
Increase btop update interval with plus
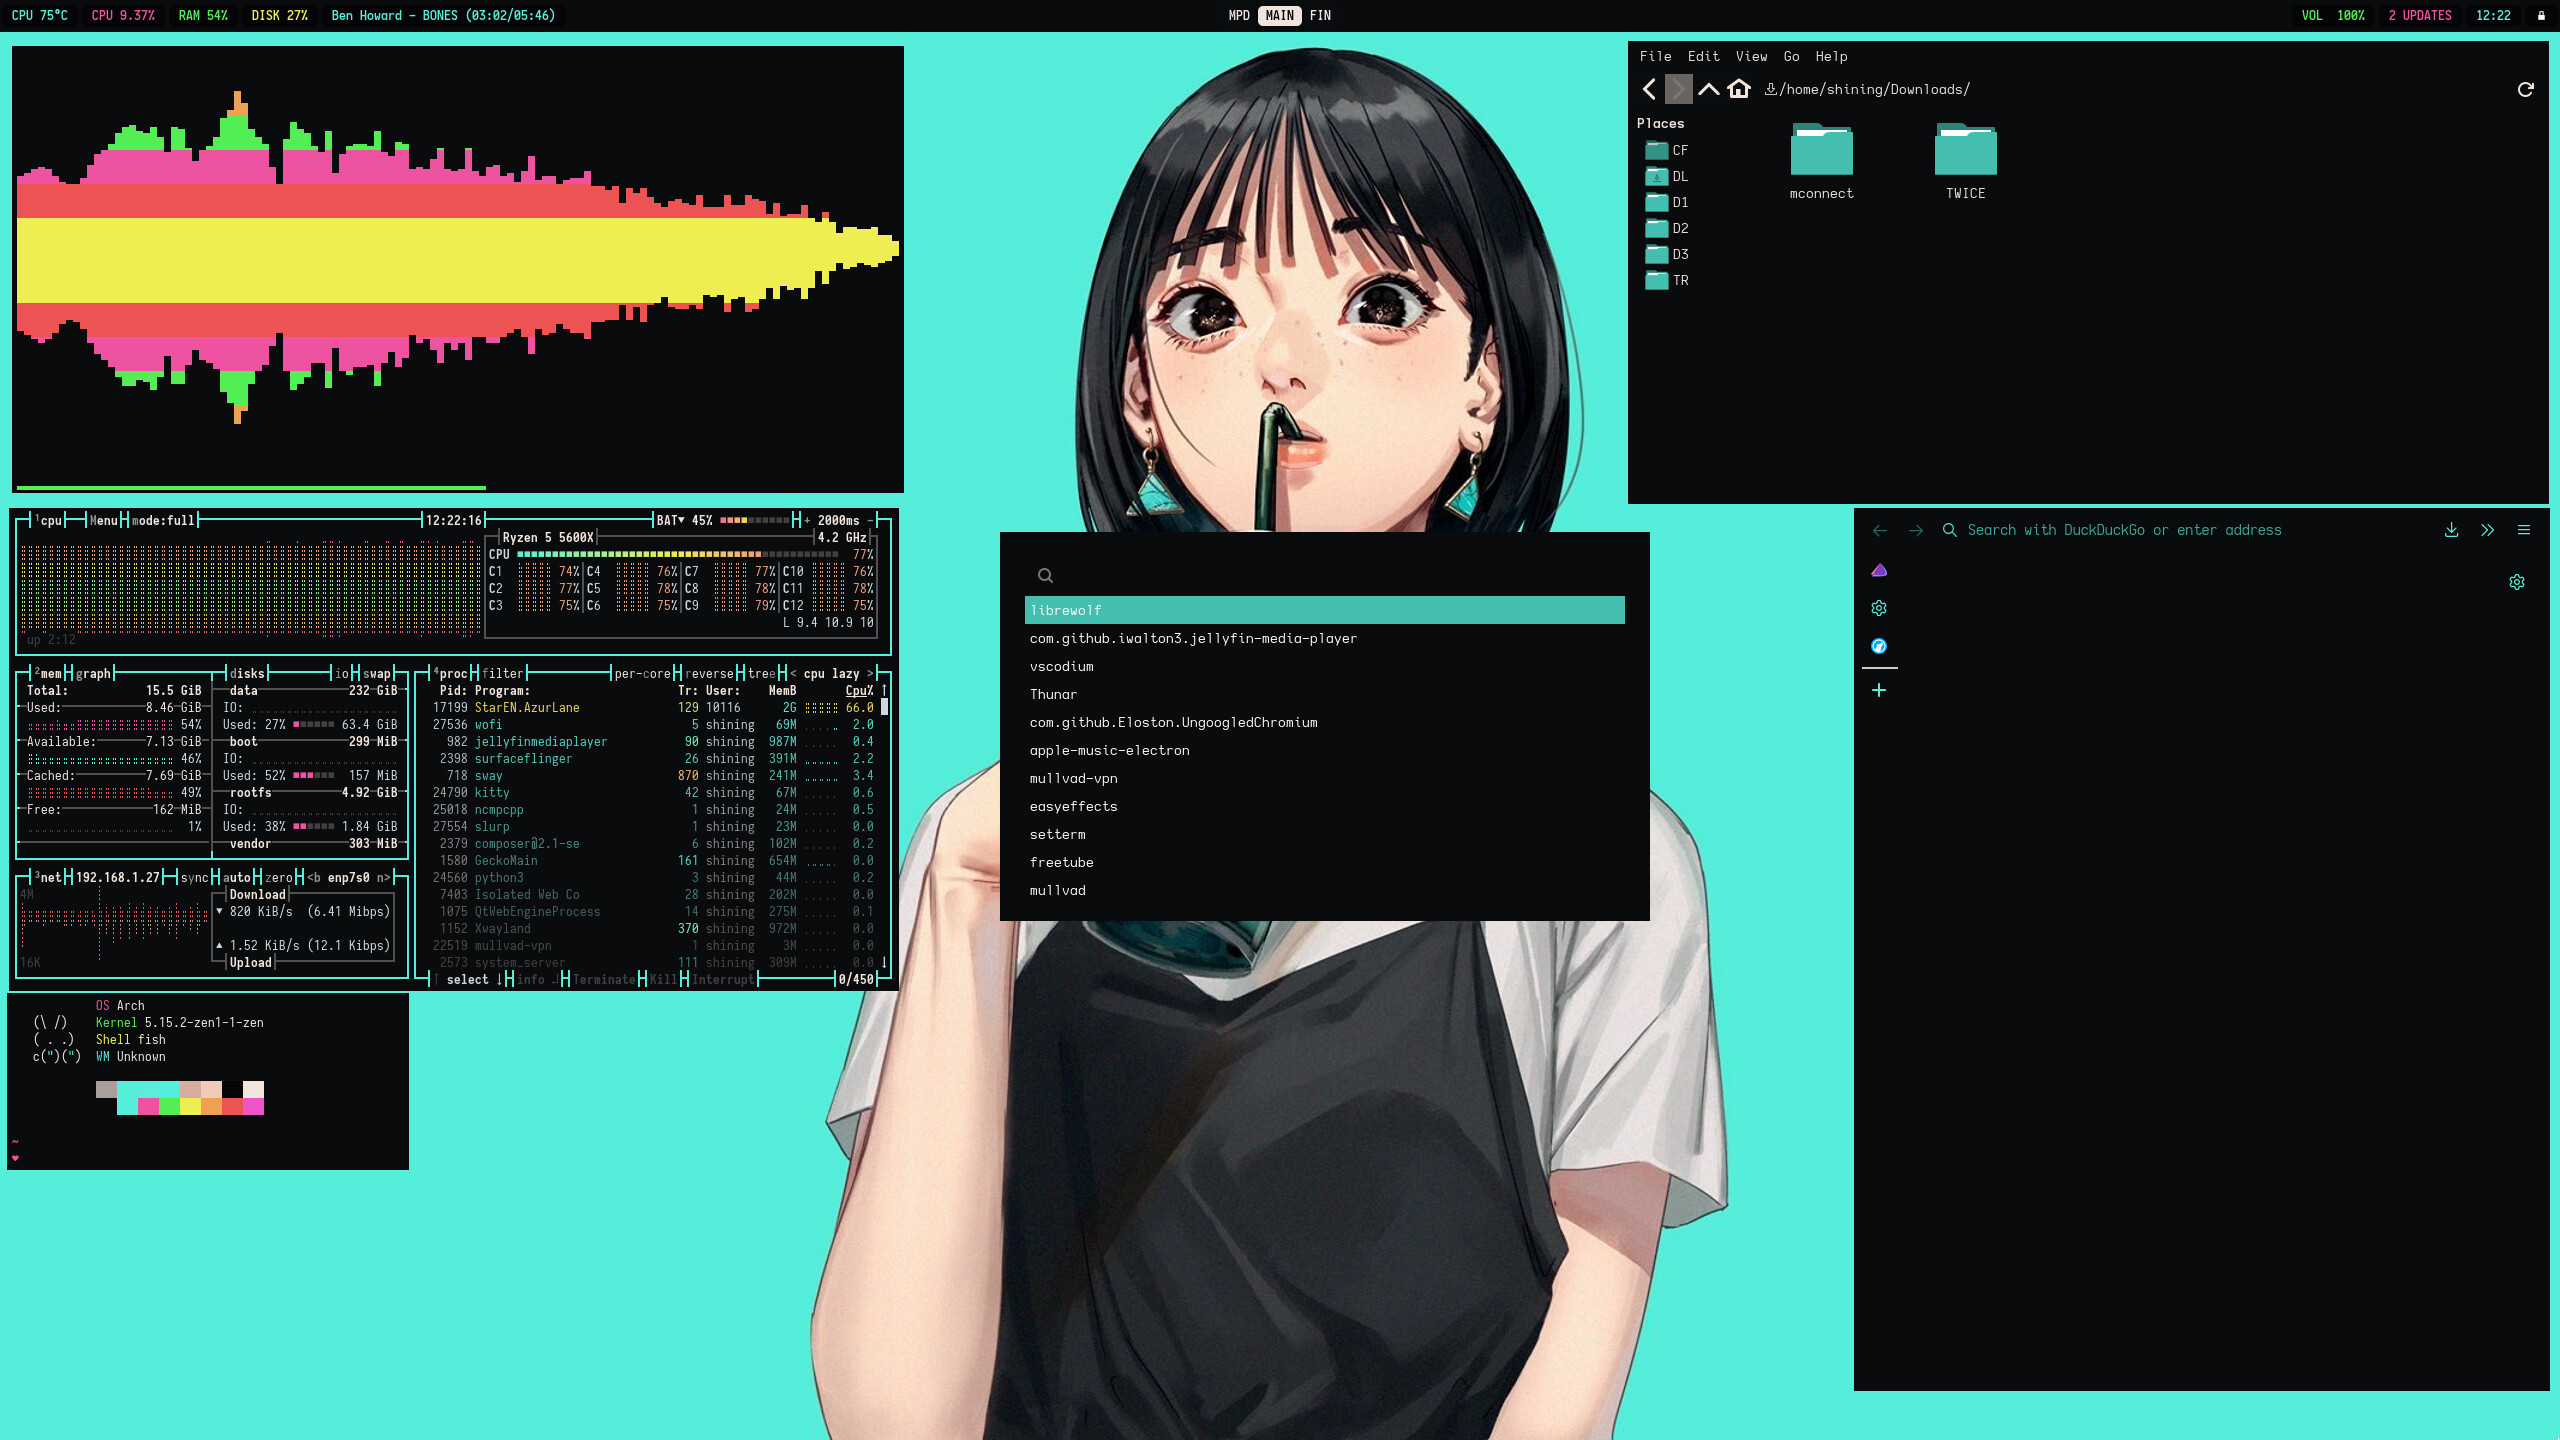tap(807, 520)
